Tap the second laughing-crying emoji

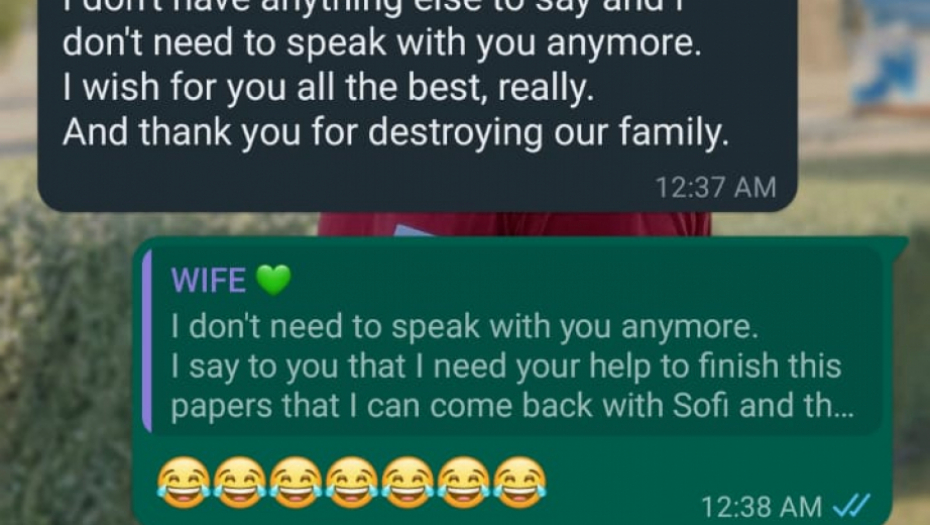[x=240, y=482]
